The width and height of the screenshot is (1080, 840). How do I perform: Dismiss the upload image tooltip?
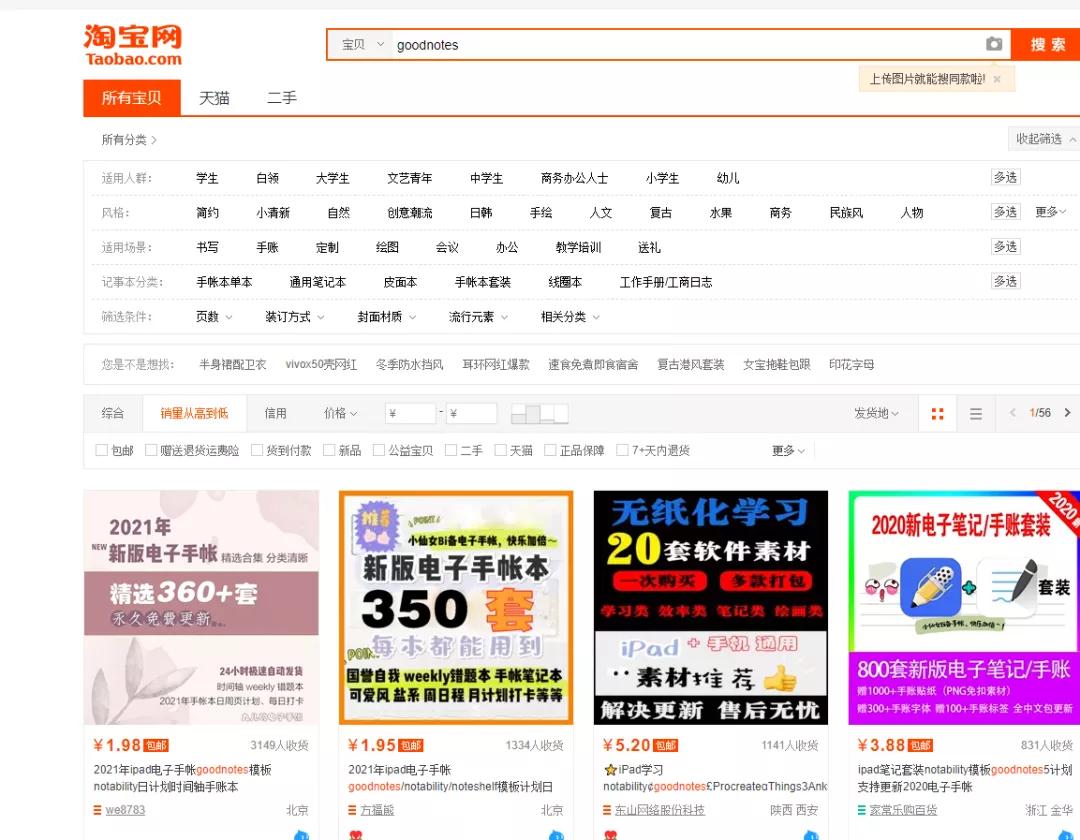pos(997,79)
